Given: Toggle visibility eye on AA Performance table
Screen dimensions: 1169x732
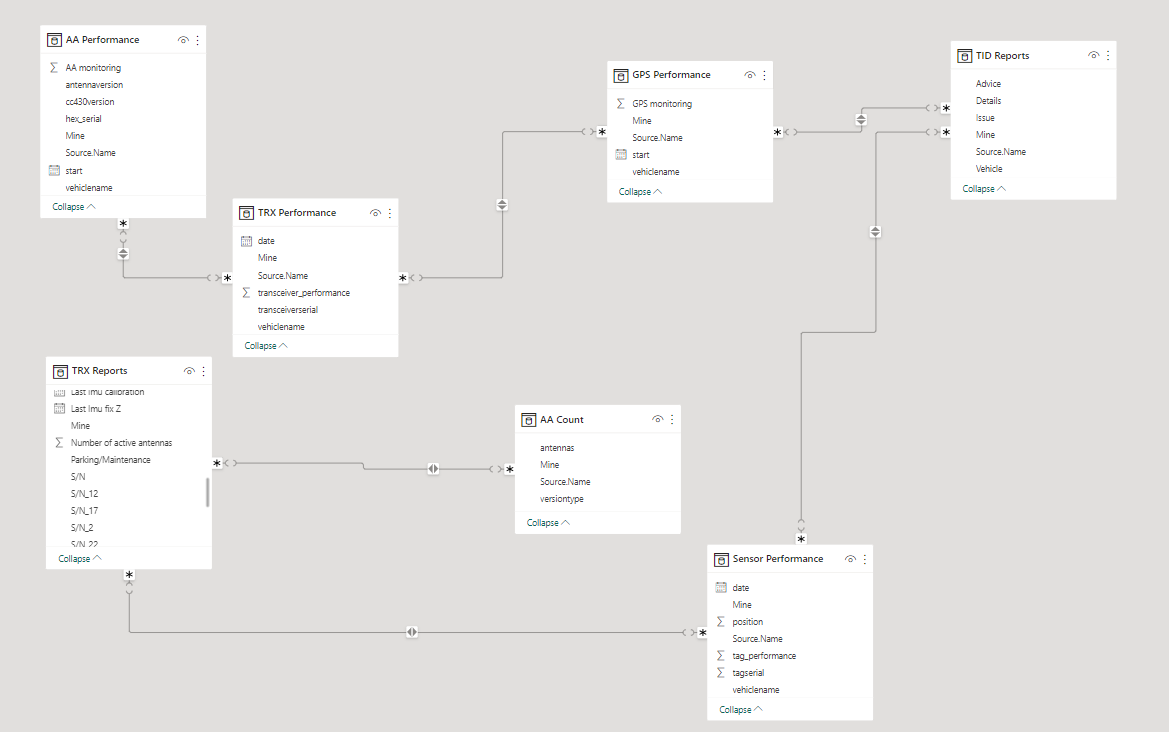Looking at the screenshot, I should click(x=183, y=40).
